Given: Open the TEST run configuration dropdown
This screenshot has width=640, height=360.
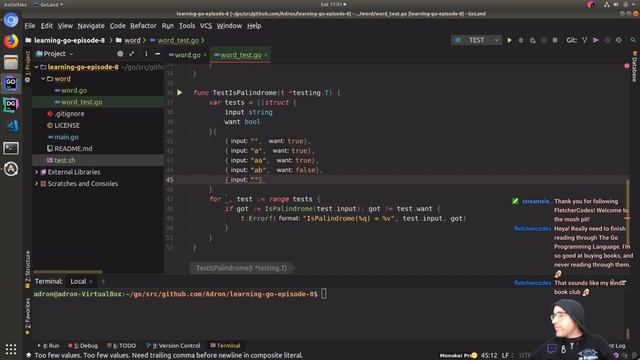Looking at the screenshot, I should pos(477,40).
